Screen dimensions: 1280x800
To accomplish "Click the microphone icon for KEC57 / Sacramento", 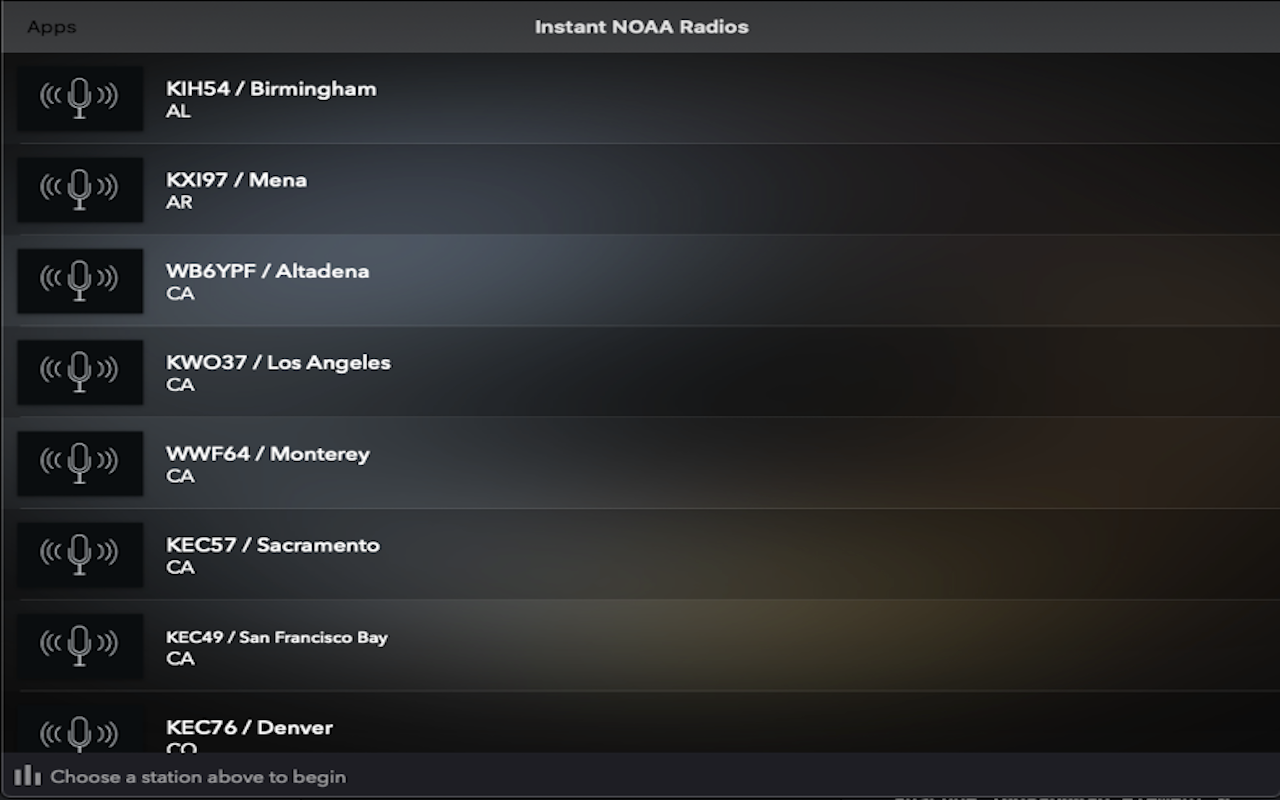I will tap(80, 554).
